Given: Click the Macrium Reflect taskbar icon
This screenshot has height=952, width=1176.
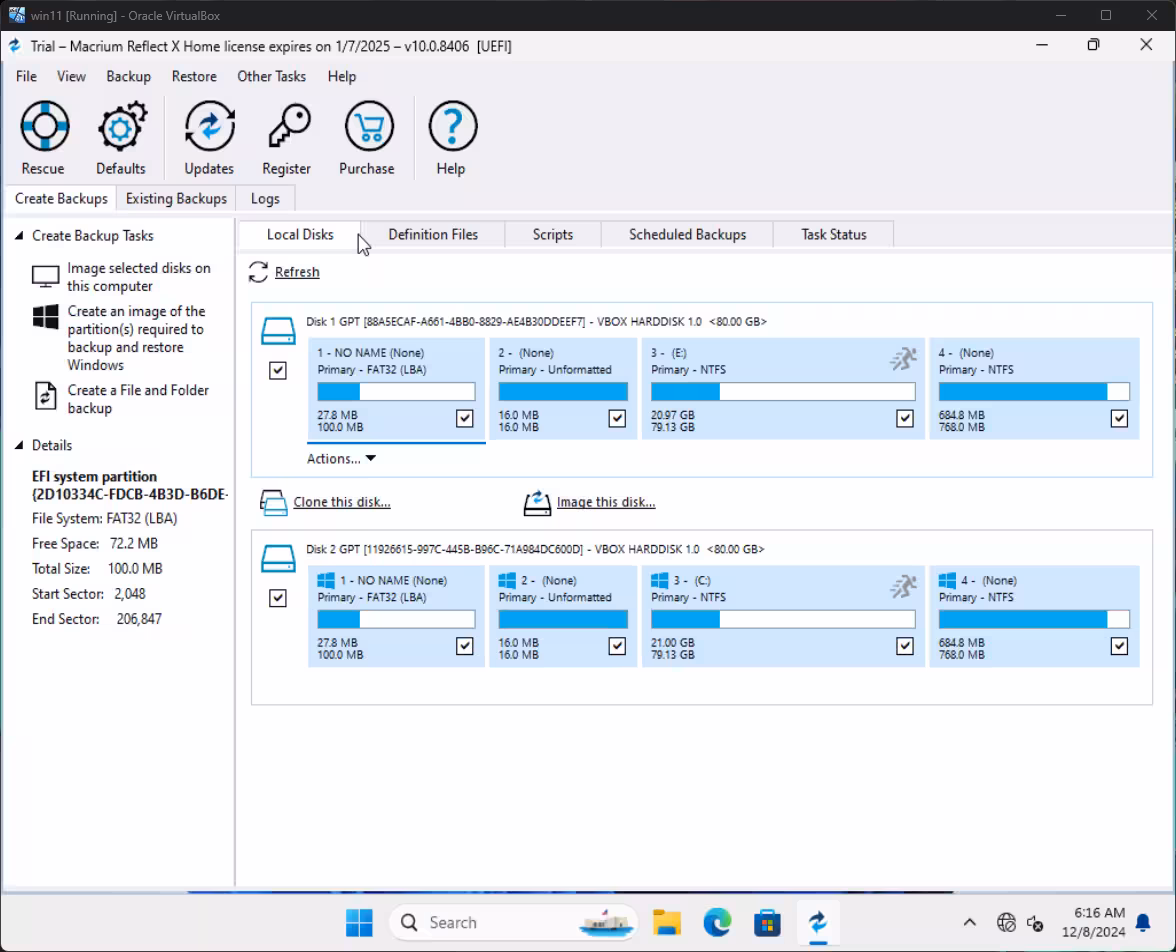Looking at the screenshot, I should (818, 923).
